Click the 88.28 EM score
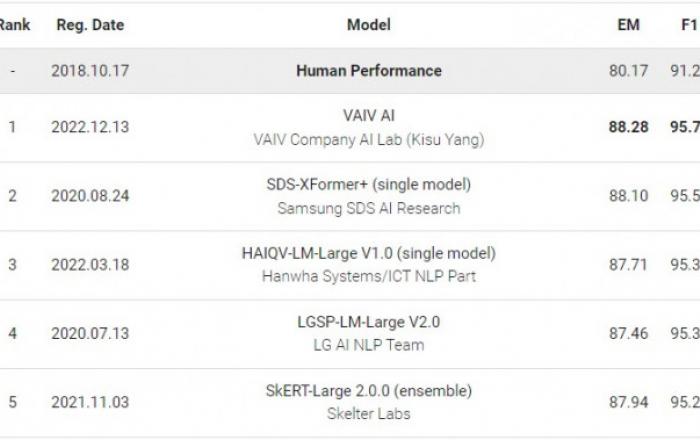 [x=628, y=127]
